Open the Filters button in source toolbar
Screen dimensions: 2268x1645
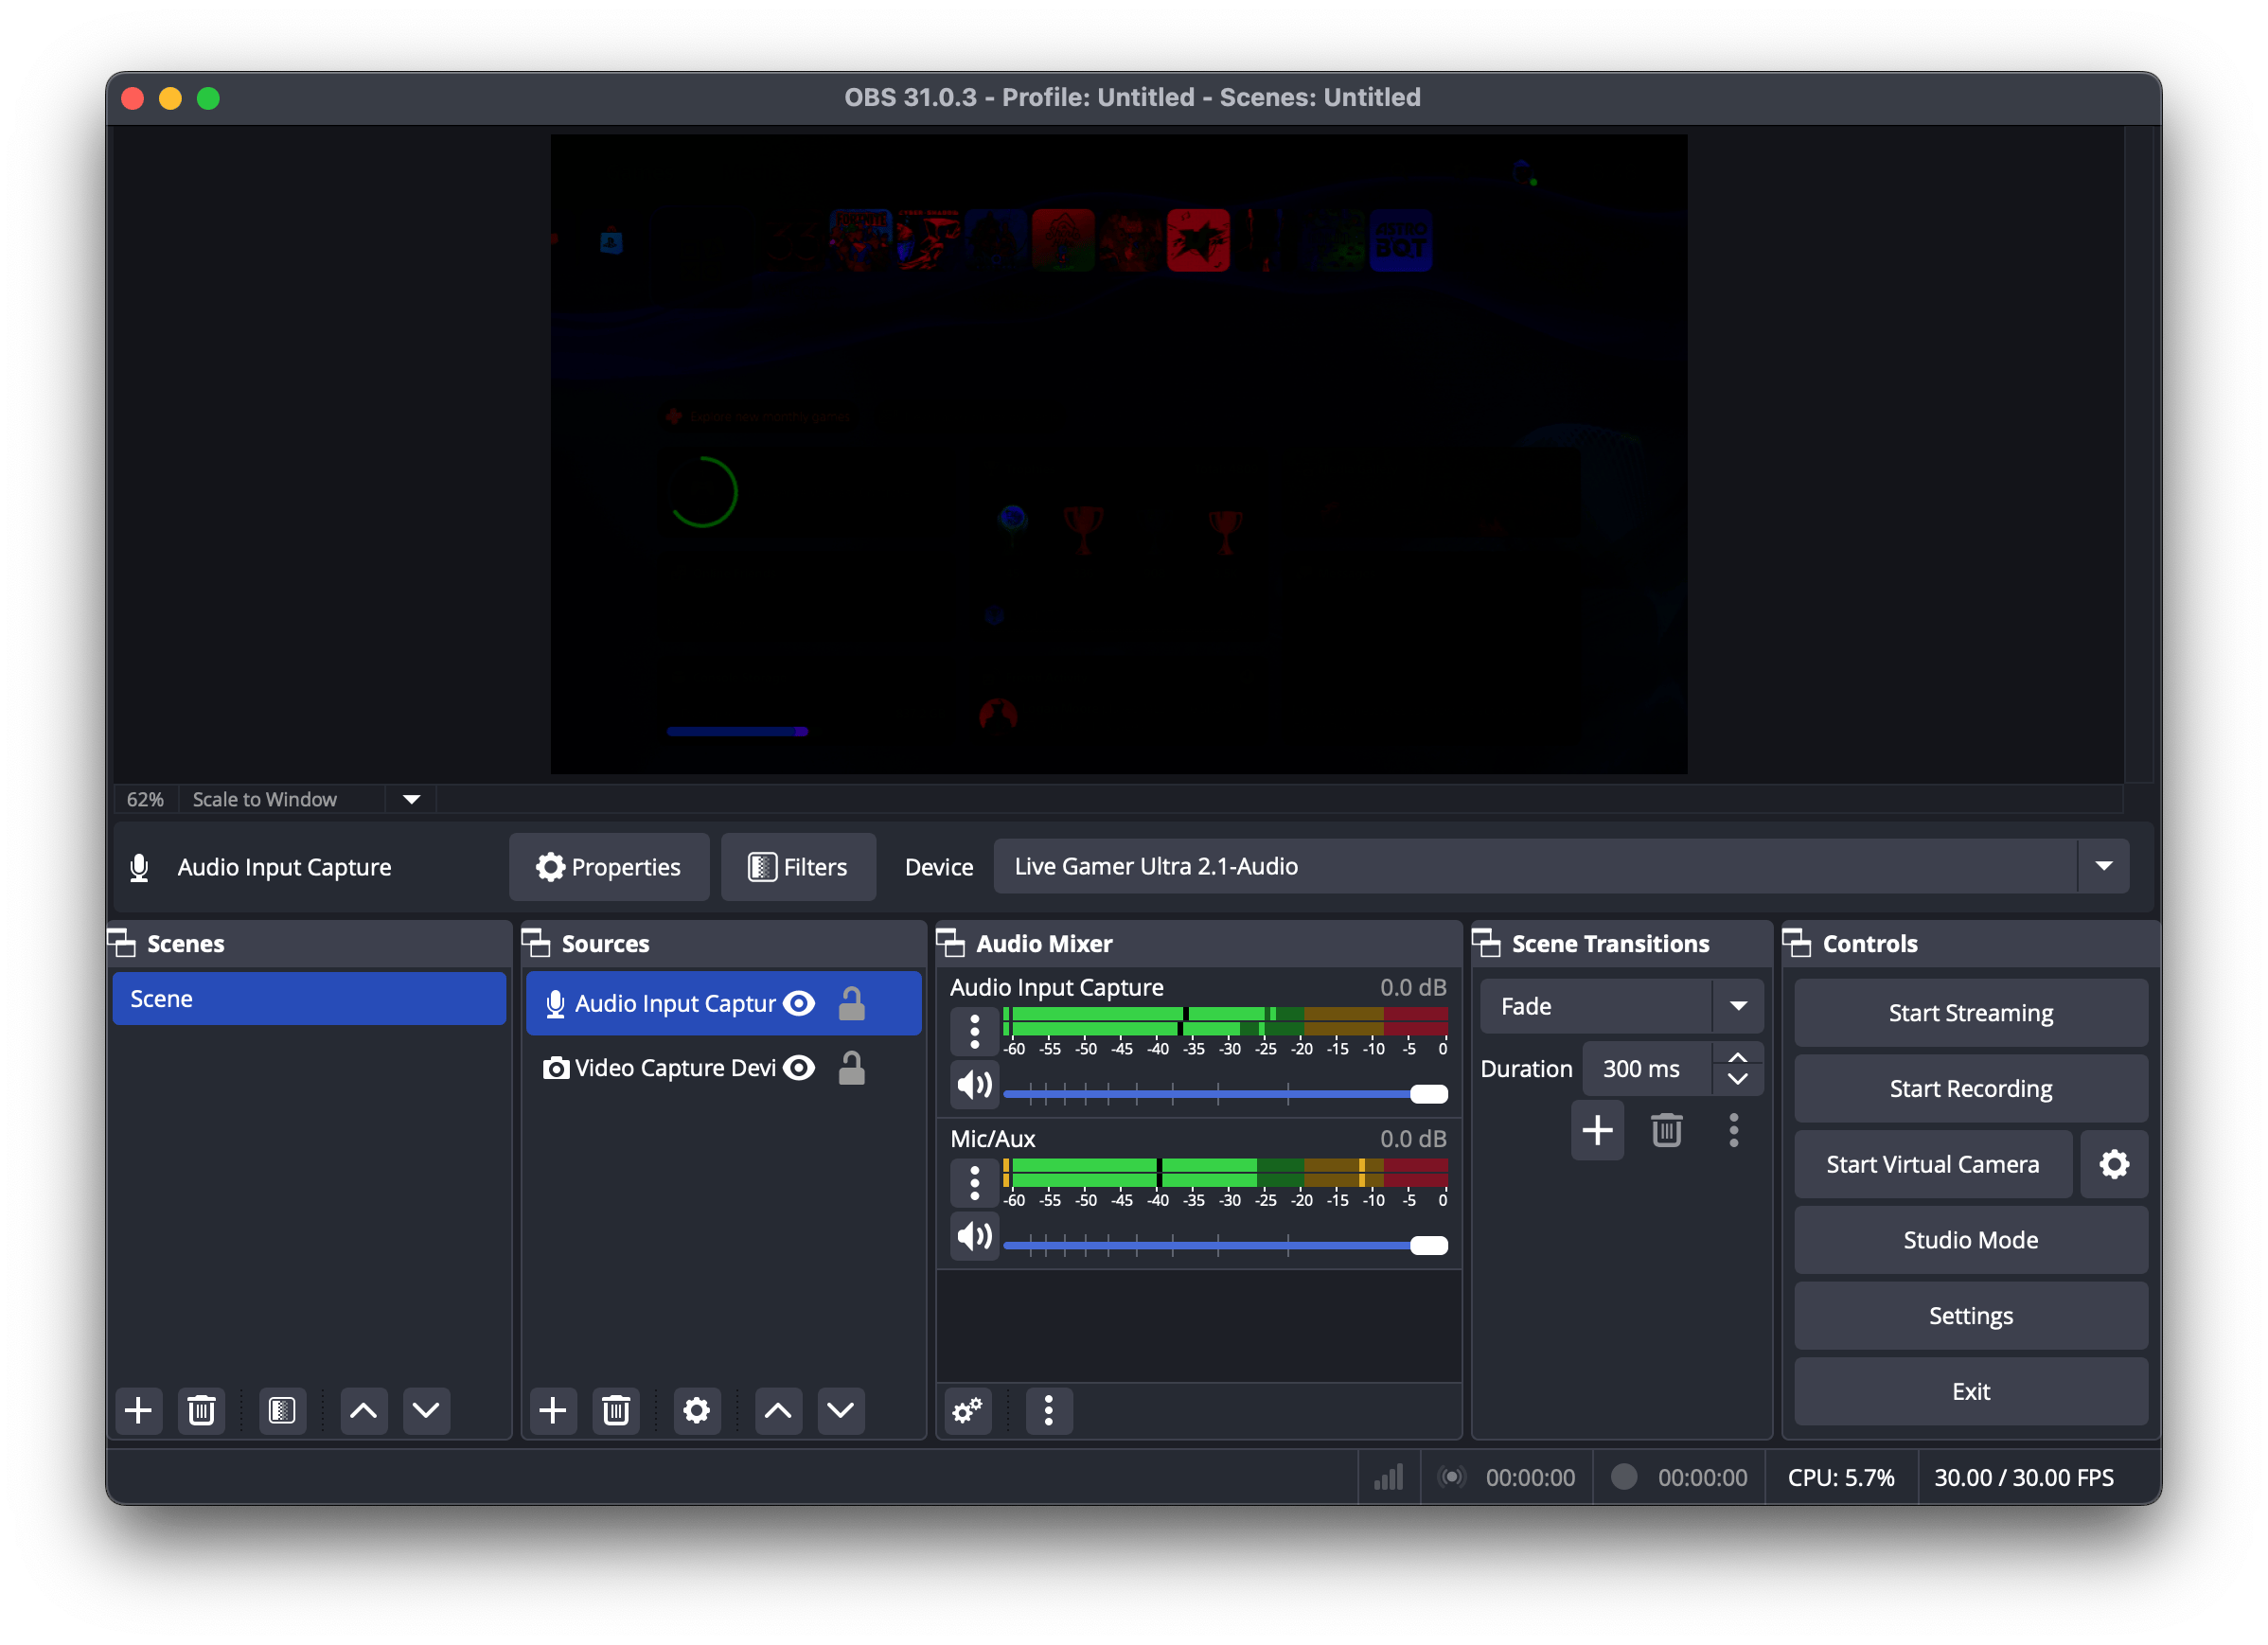(x=798, y=867)
